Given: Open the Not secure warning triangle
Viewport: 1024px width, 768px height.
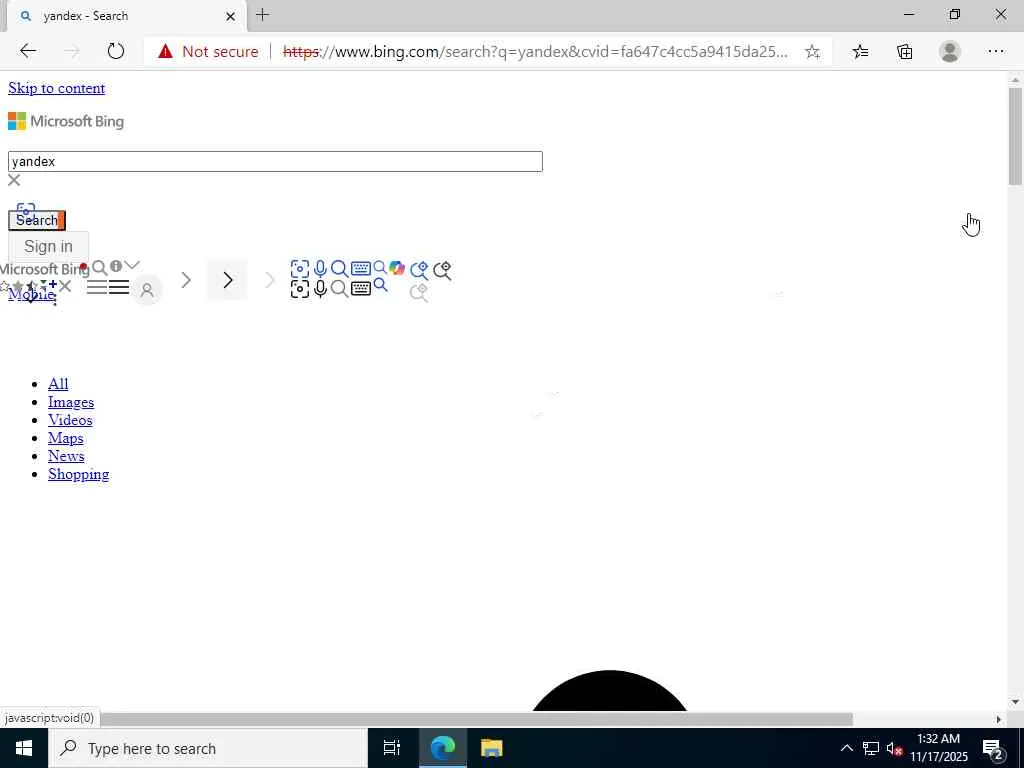Looking at the screenshot, I should pyautogui.click(x=165, y=51).
